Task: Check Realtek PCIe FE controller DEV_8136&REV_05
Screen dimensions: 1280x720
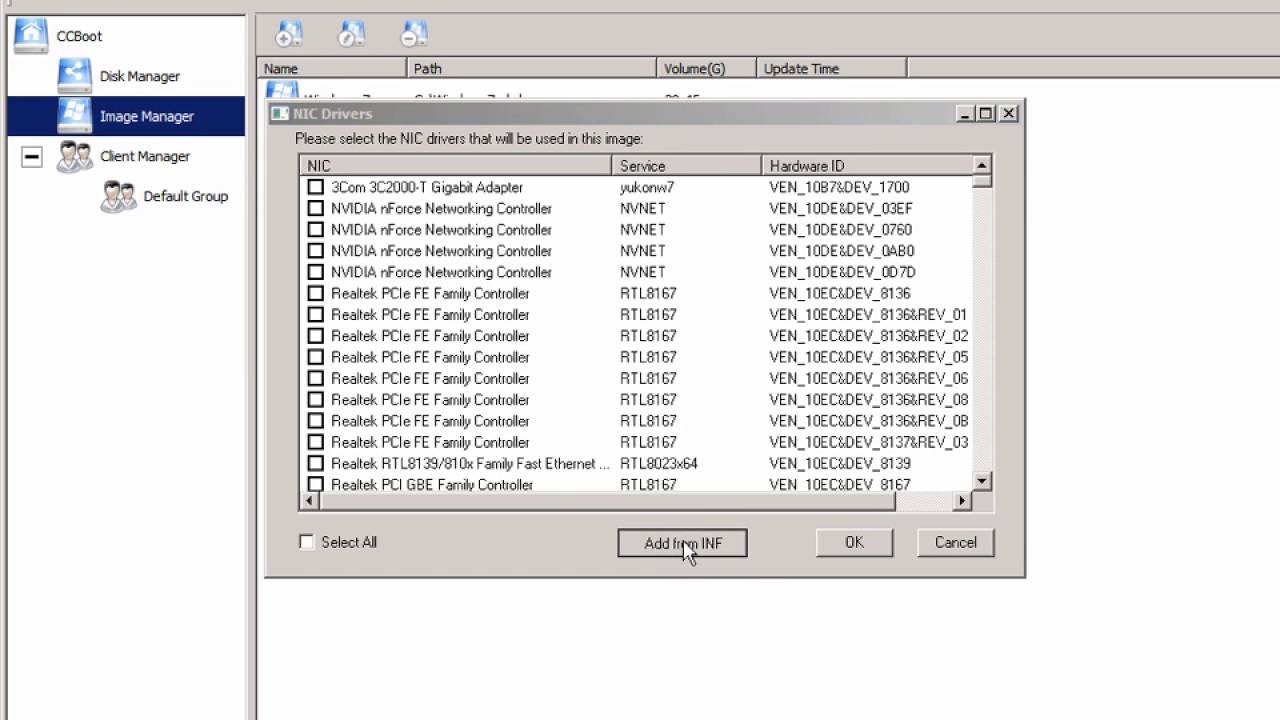Action: [316, 357]
